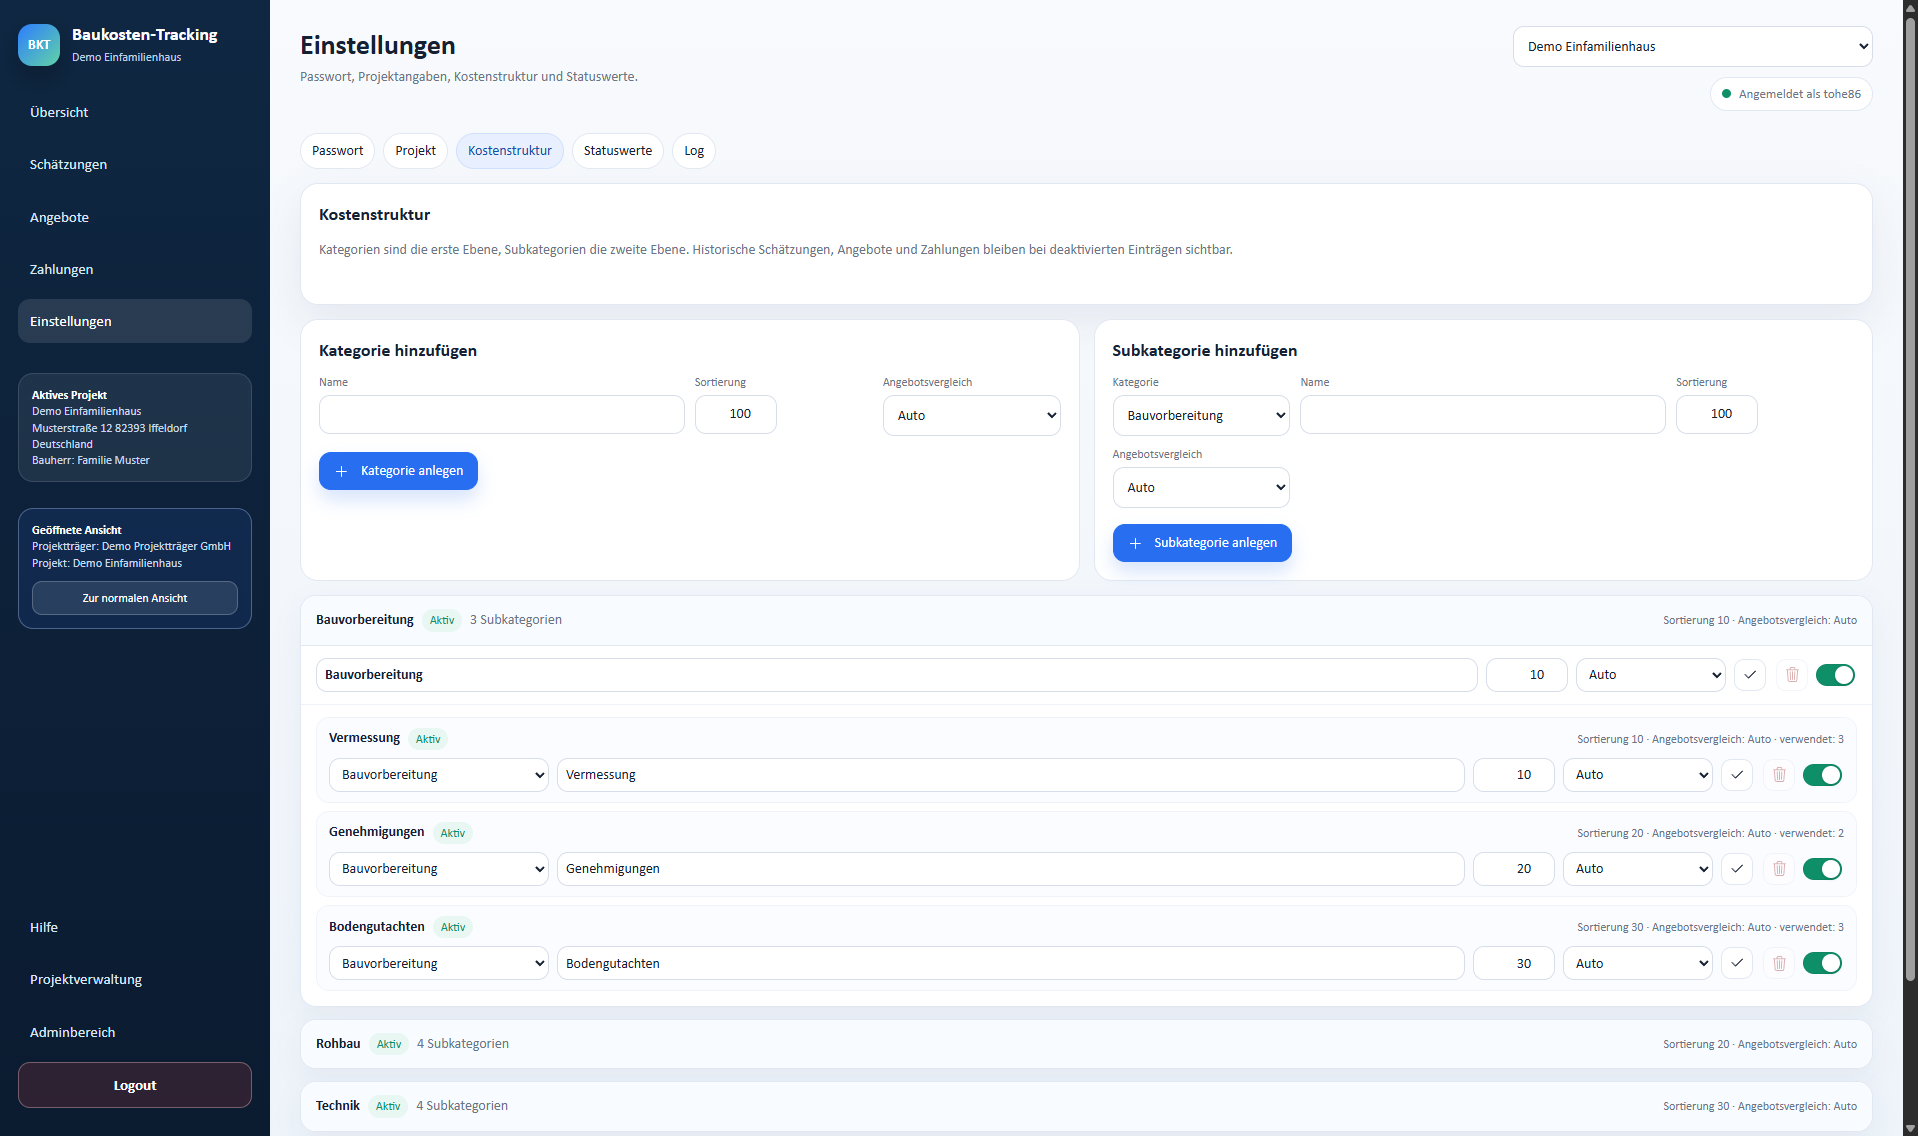The width and height of the screenshot is (1918, 1136).
Task: Toggle the Bauvorbereitung category active switch
Action: (1835, 675)
